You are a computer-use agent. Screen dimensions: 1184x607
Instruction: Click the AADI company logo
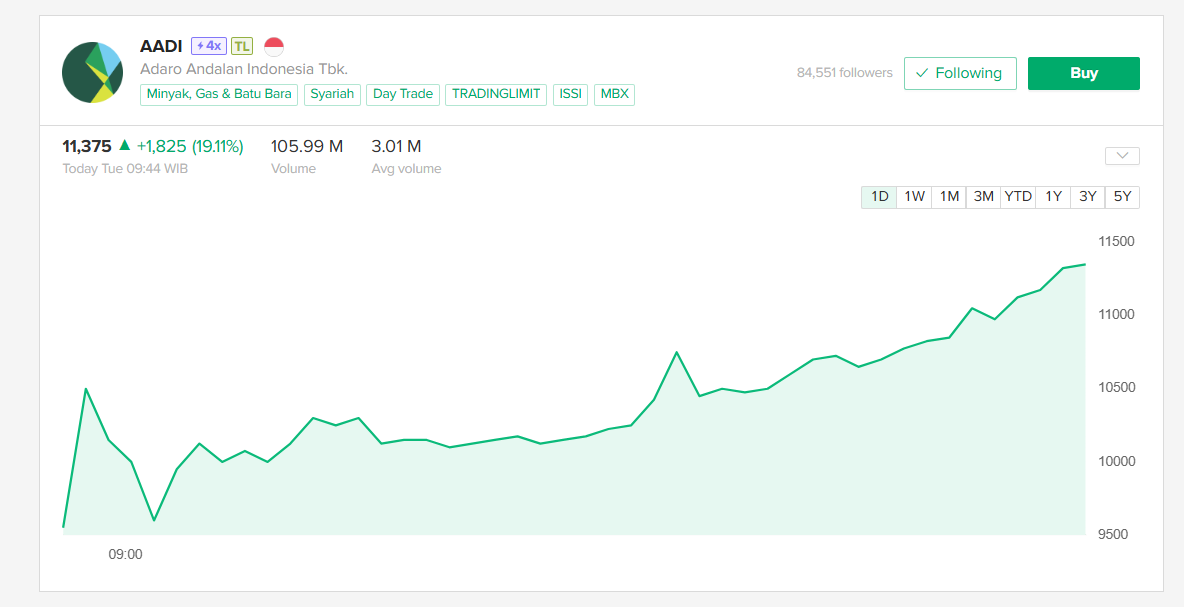pos(92,72)
